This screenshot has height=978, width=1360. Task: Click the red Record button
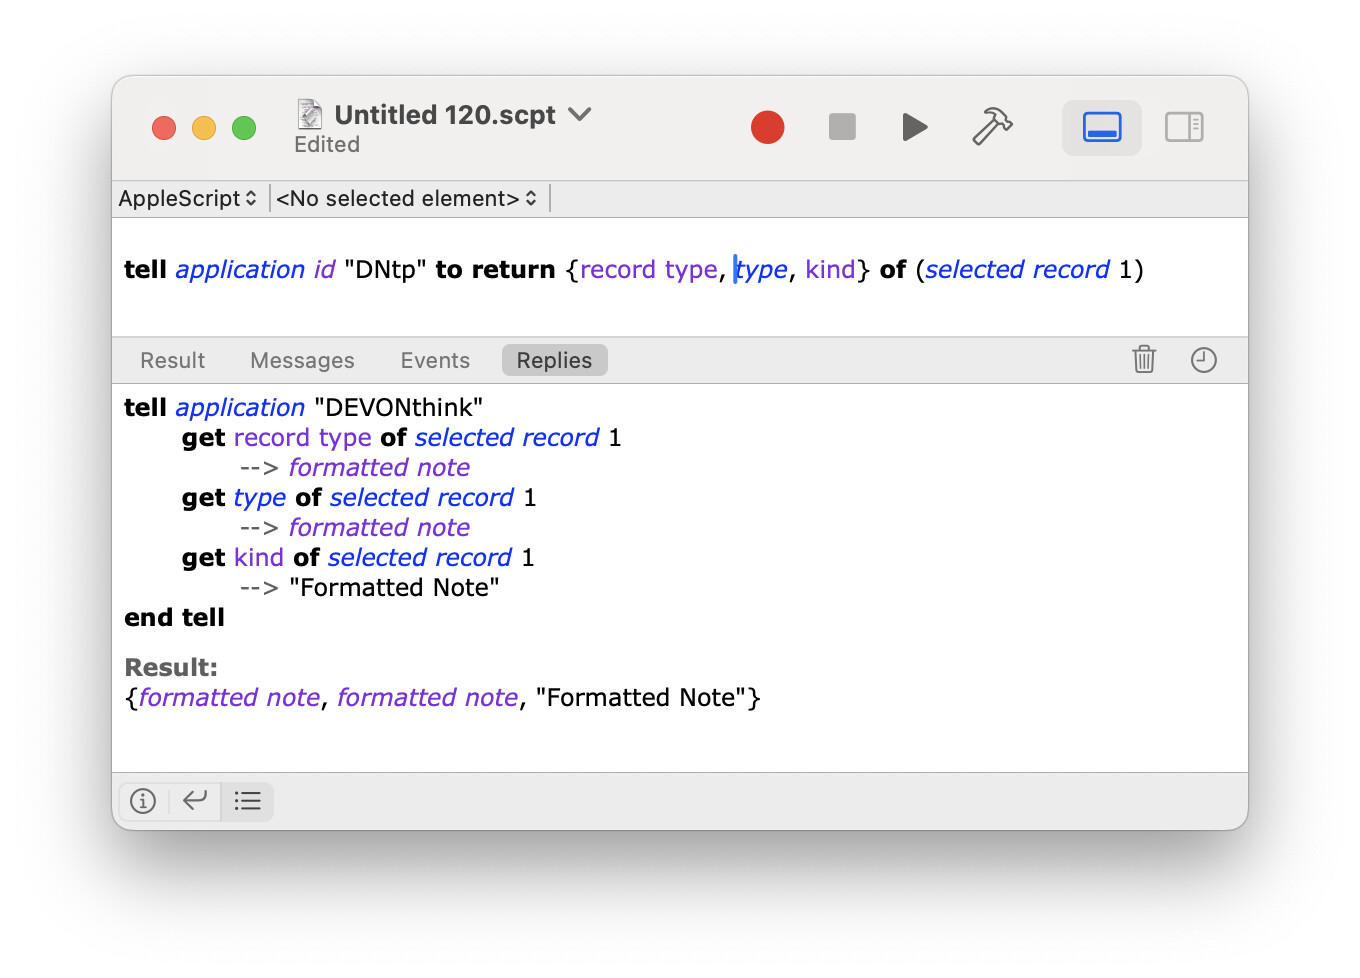(767, 127)
